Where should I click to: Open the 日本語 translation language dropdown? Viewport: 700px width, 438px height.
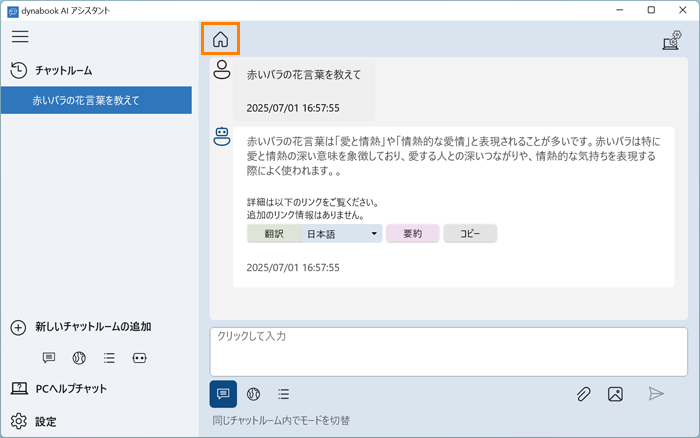[x=342, y=234]
